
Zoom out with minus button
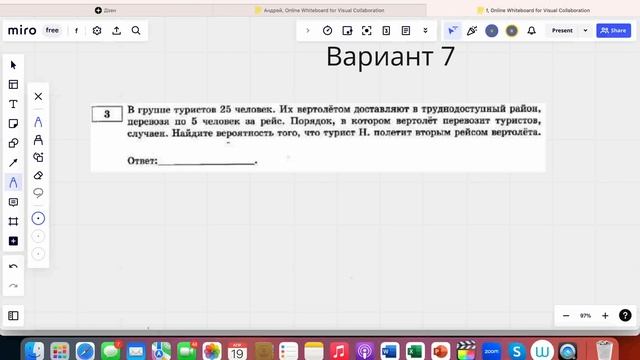pos(566,316)
